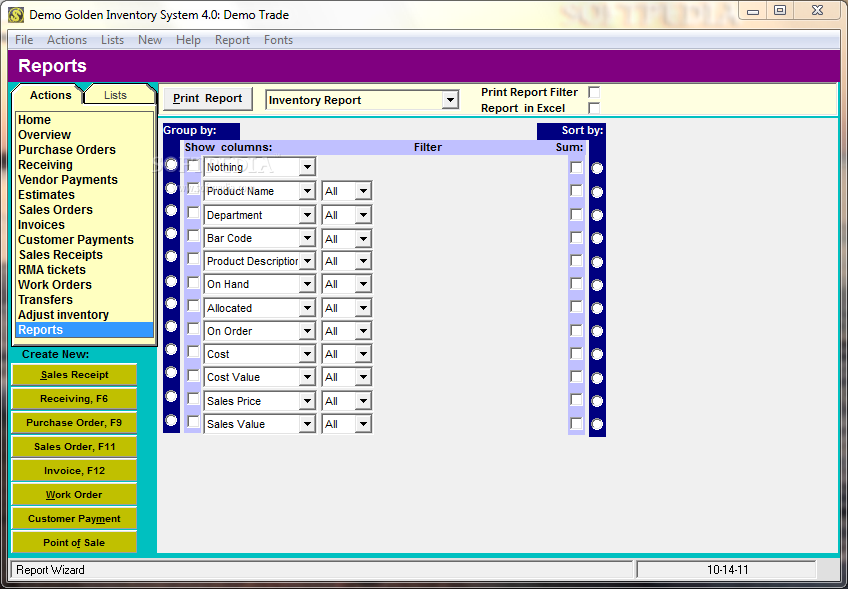Expand the Sales Value column dropdown
Screen dimensions: 848x589
tap(307, 424)
